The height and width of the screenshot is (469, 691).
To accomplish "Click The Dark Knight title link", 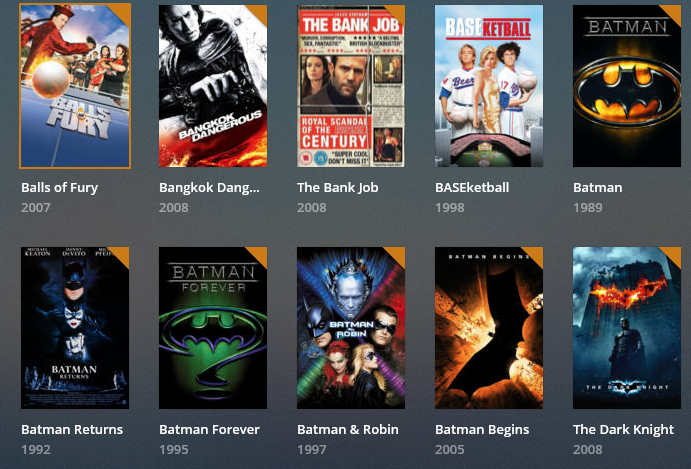I will pos(623,430).
